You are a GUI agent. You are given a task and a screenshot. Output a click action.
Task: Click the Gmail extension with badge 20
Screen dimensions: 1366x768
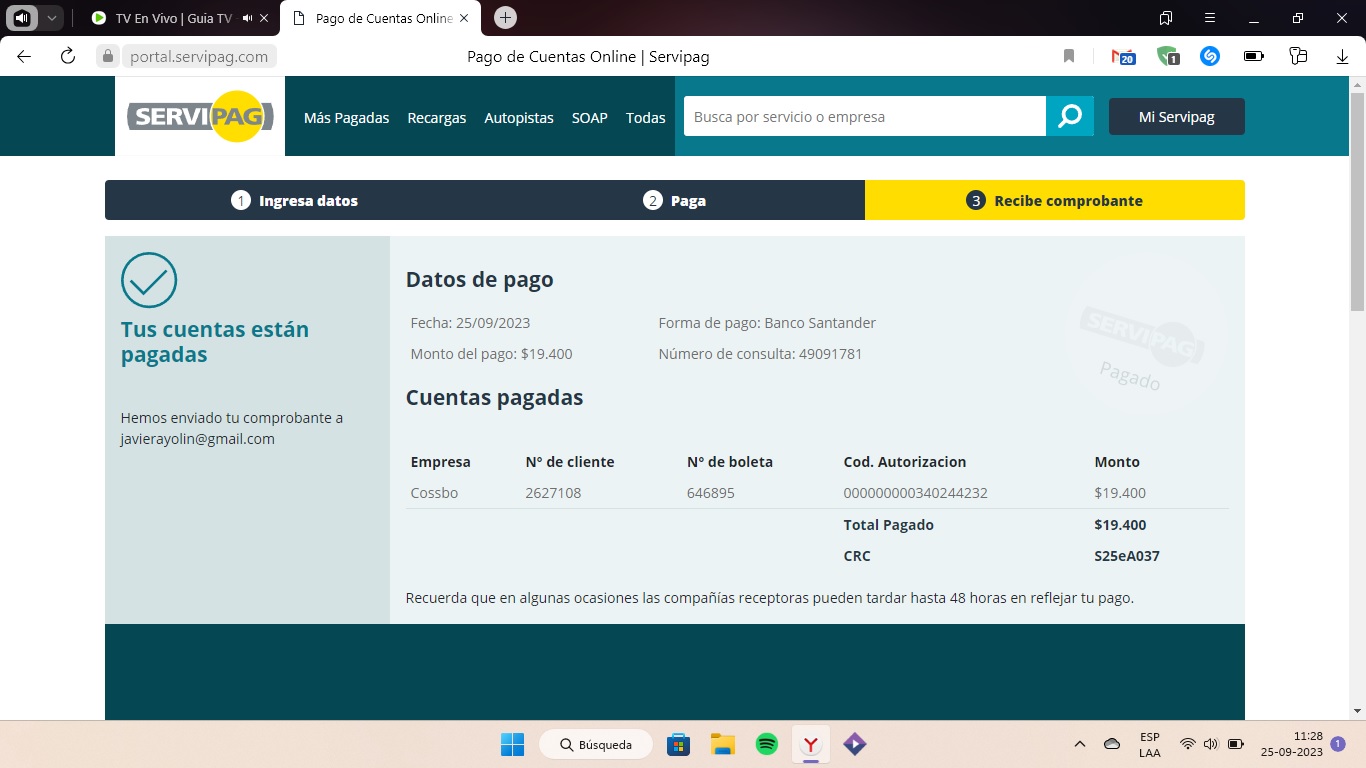(1124, 57)
